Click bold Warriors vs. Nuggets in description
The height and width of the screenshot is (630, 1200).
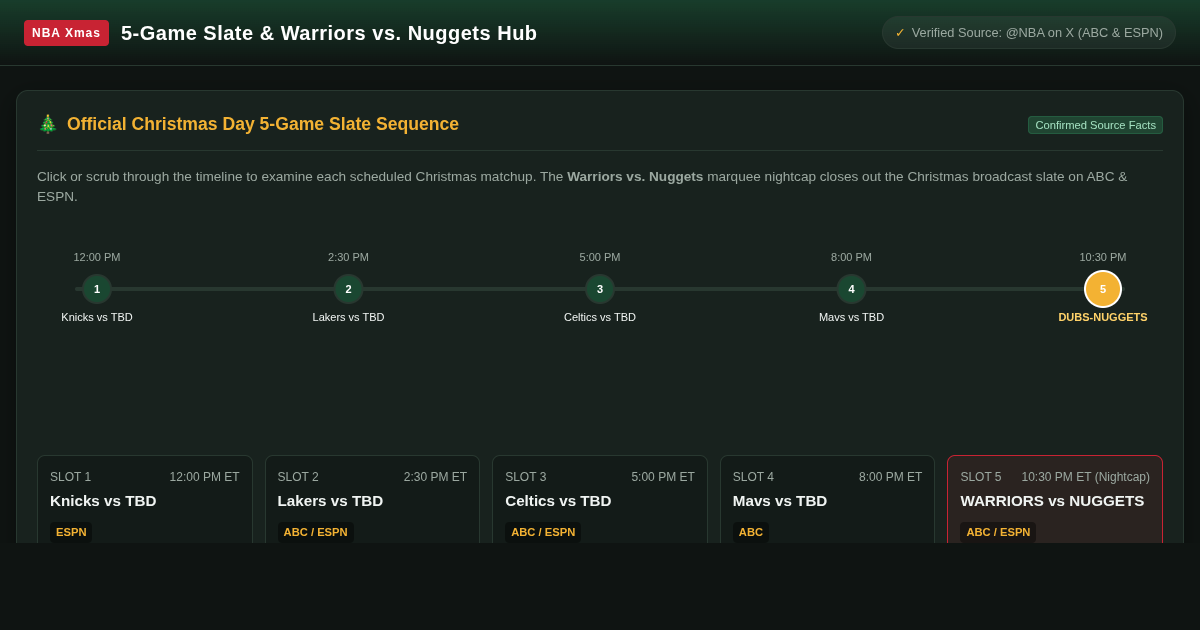[635, 176]
